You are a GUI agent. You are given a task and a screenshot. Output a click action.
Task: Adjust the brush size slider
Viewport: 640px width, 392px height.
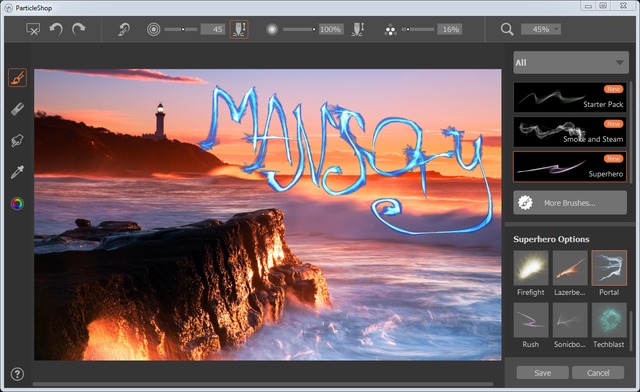click(181, 29)
